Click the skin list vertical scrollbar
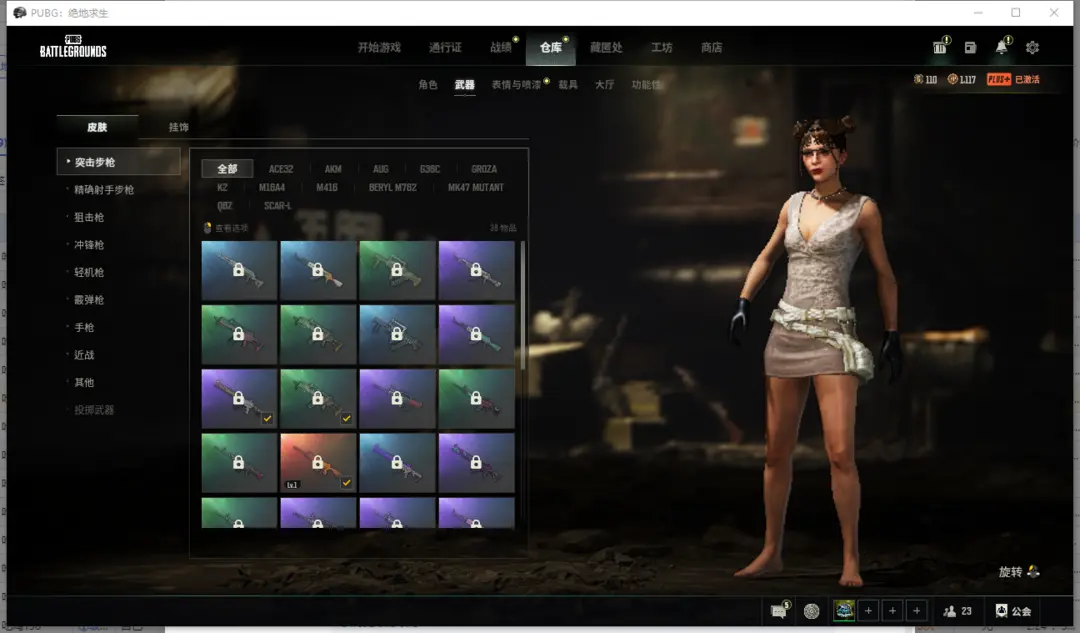The image size is (1080, 633). click(x=522, y=305)
